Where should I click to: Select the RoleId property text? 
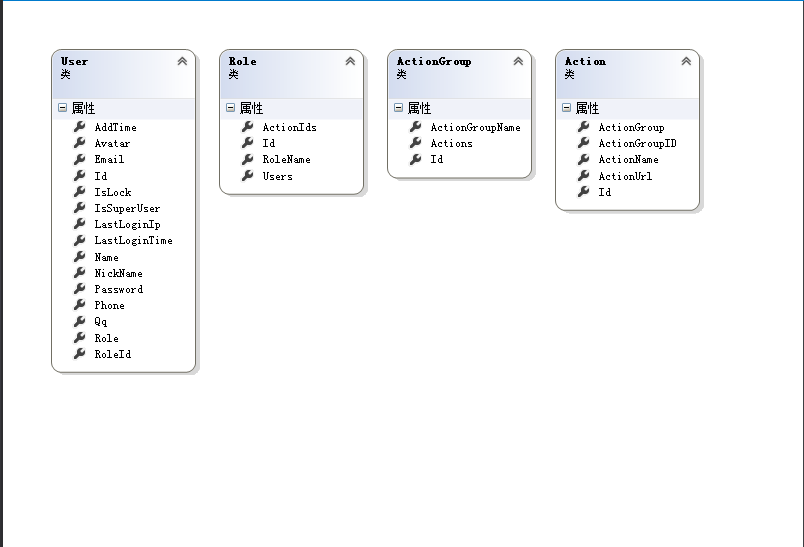[x=113, y=354]
